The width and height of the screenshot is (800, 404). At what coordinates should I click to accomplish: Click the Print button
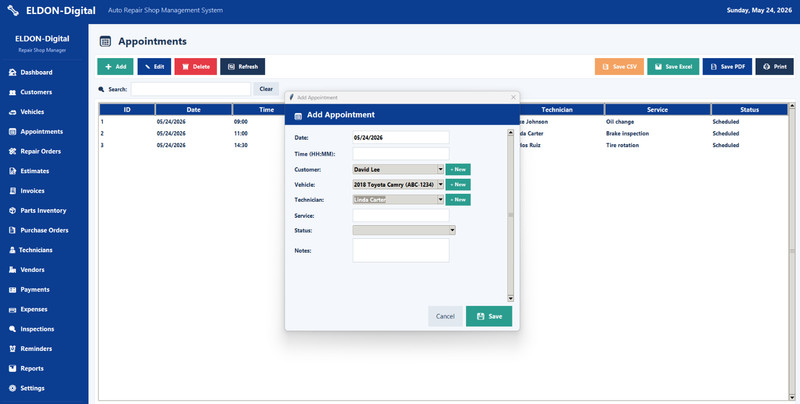click(x=774, y=66)
